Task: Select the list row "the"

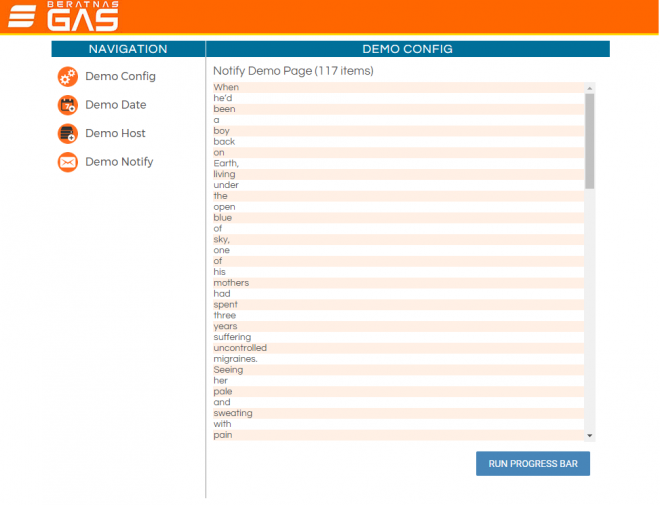Action: pos(399,196)
